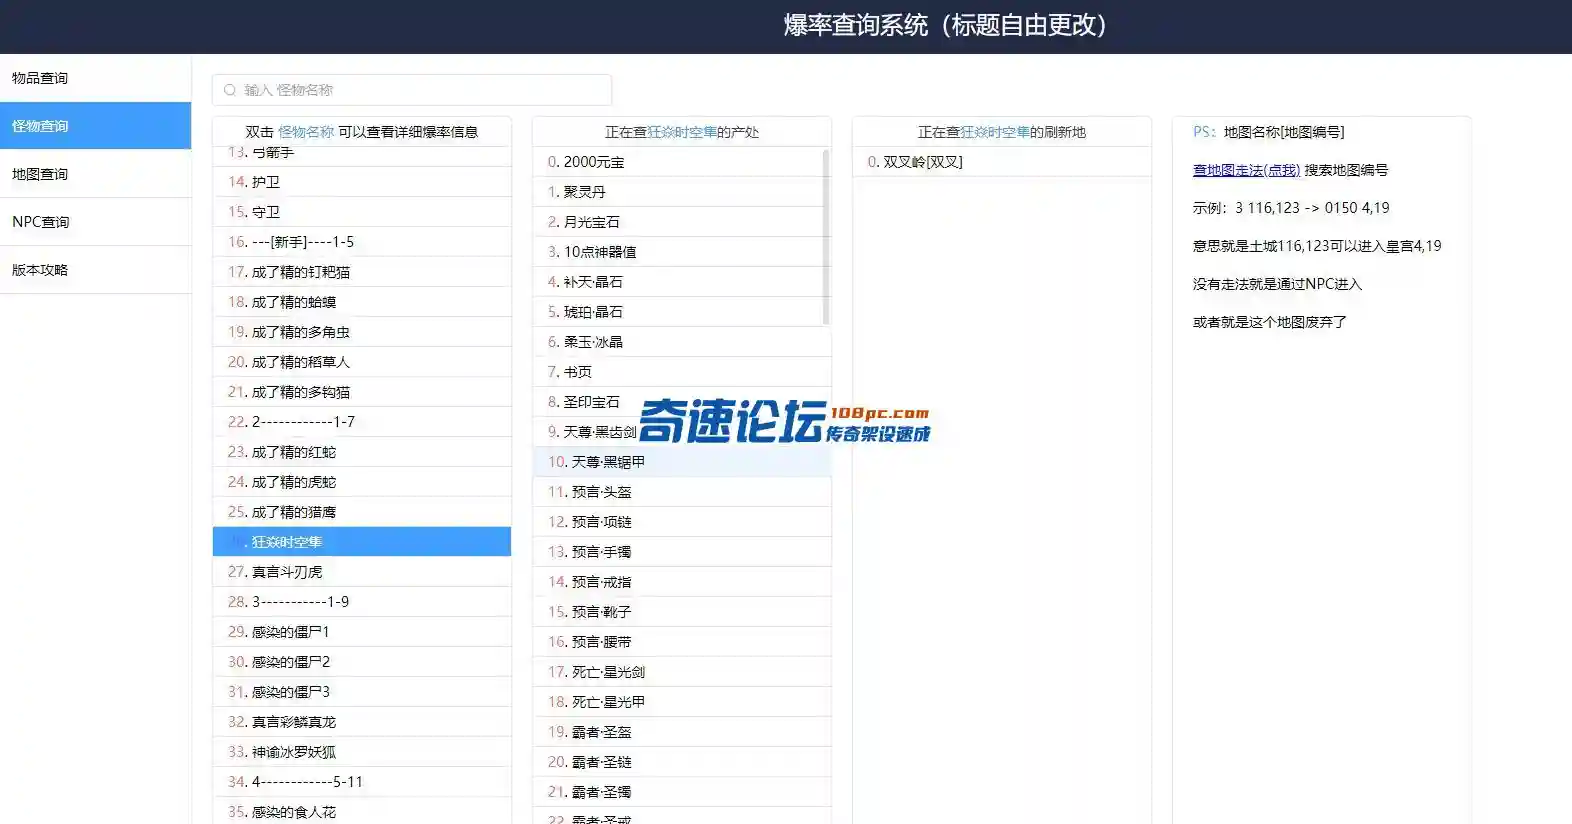Select monster 19. 成了精的多角虫
The height and width of the screenshot is (824, 1572).
(x=362, y=332)
